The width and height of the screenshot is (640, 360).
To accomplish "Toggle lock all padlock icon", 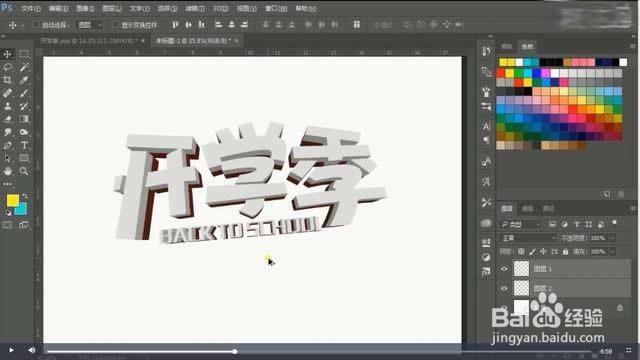I will coord(565,251).
